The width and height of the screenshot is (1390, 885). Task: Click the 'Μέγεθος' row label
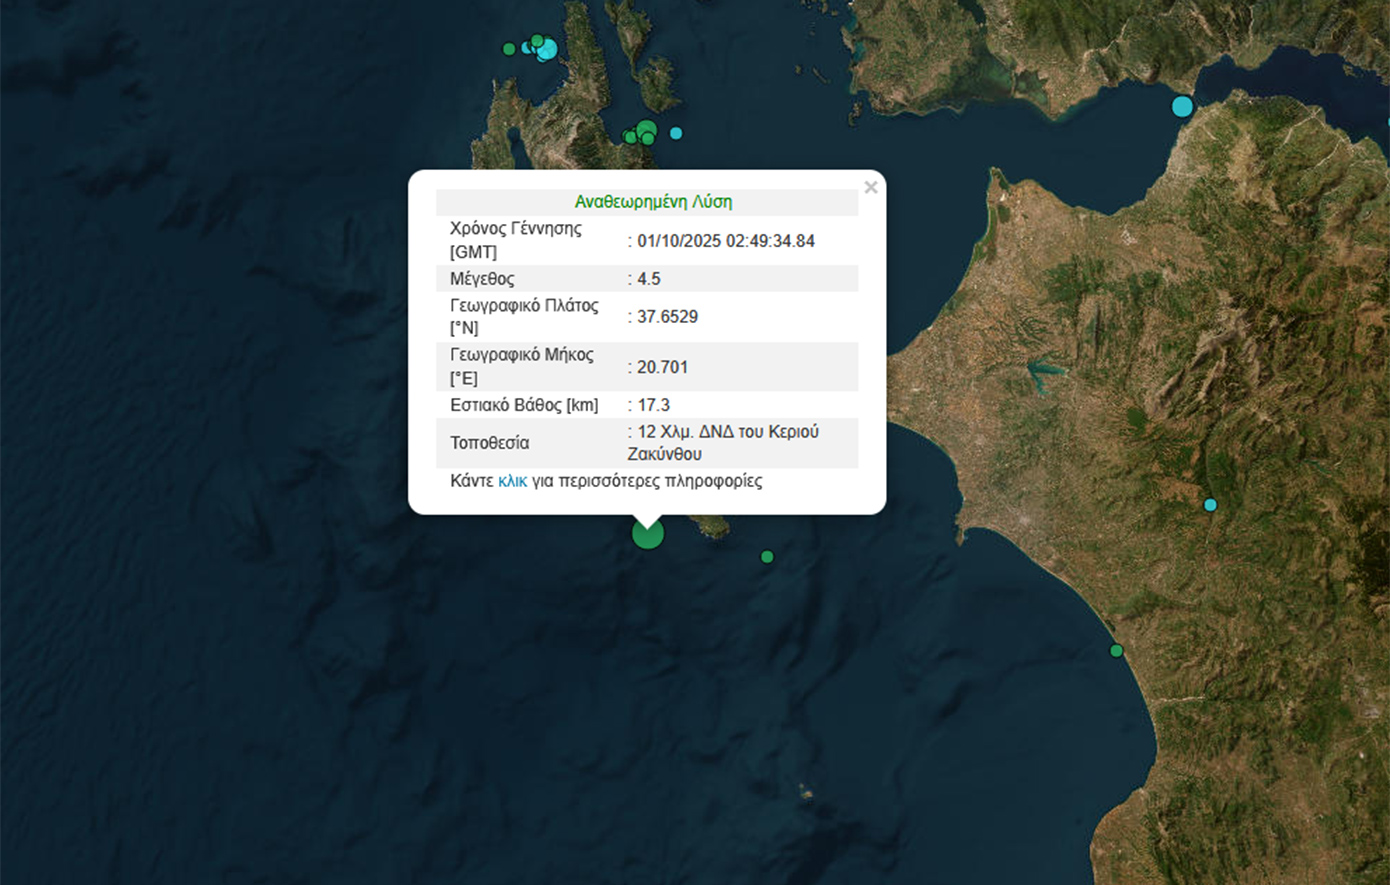(482, 279)
